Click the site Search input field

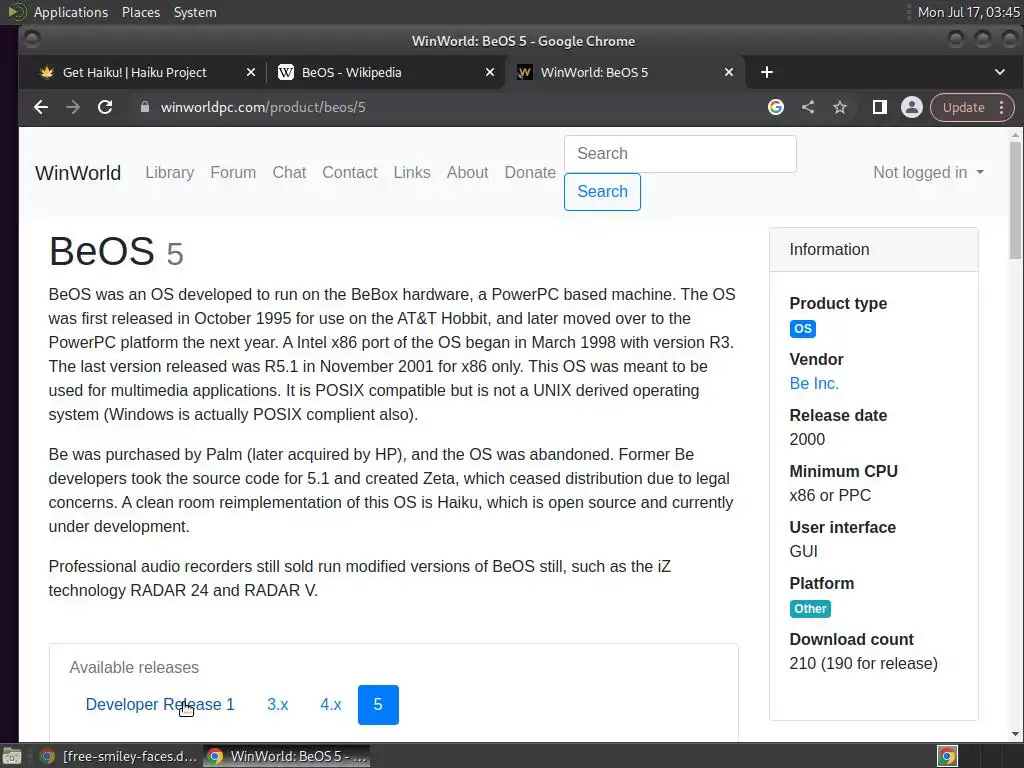(x=680, y=153)
